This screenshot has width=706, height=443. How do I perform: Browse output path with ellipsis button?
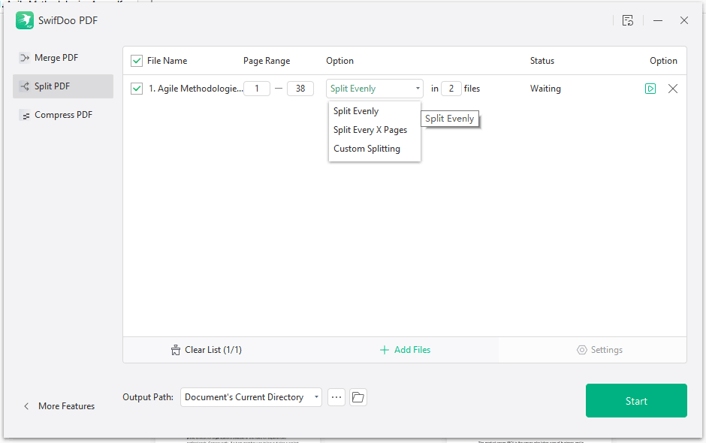(336, 397)
